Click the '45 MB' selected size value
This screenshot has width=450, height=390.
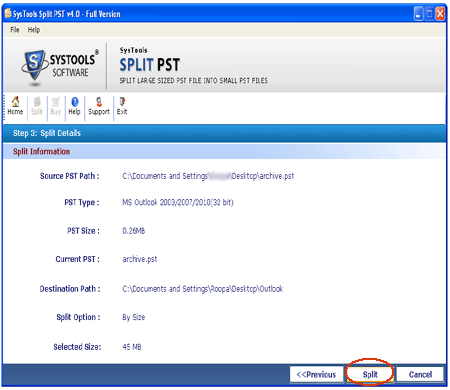(x=132, y=347)
